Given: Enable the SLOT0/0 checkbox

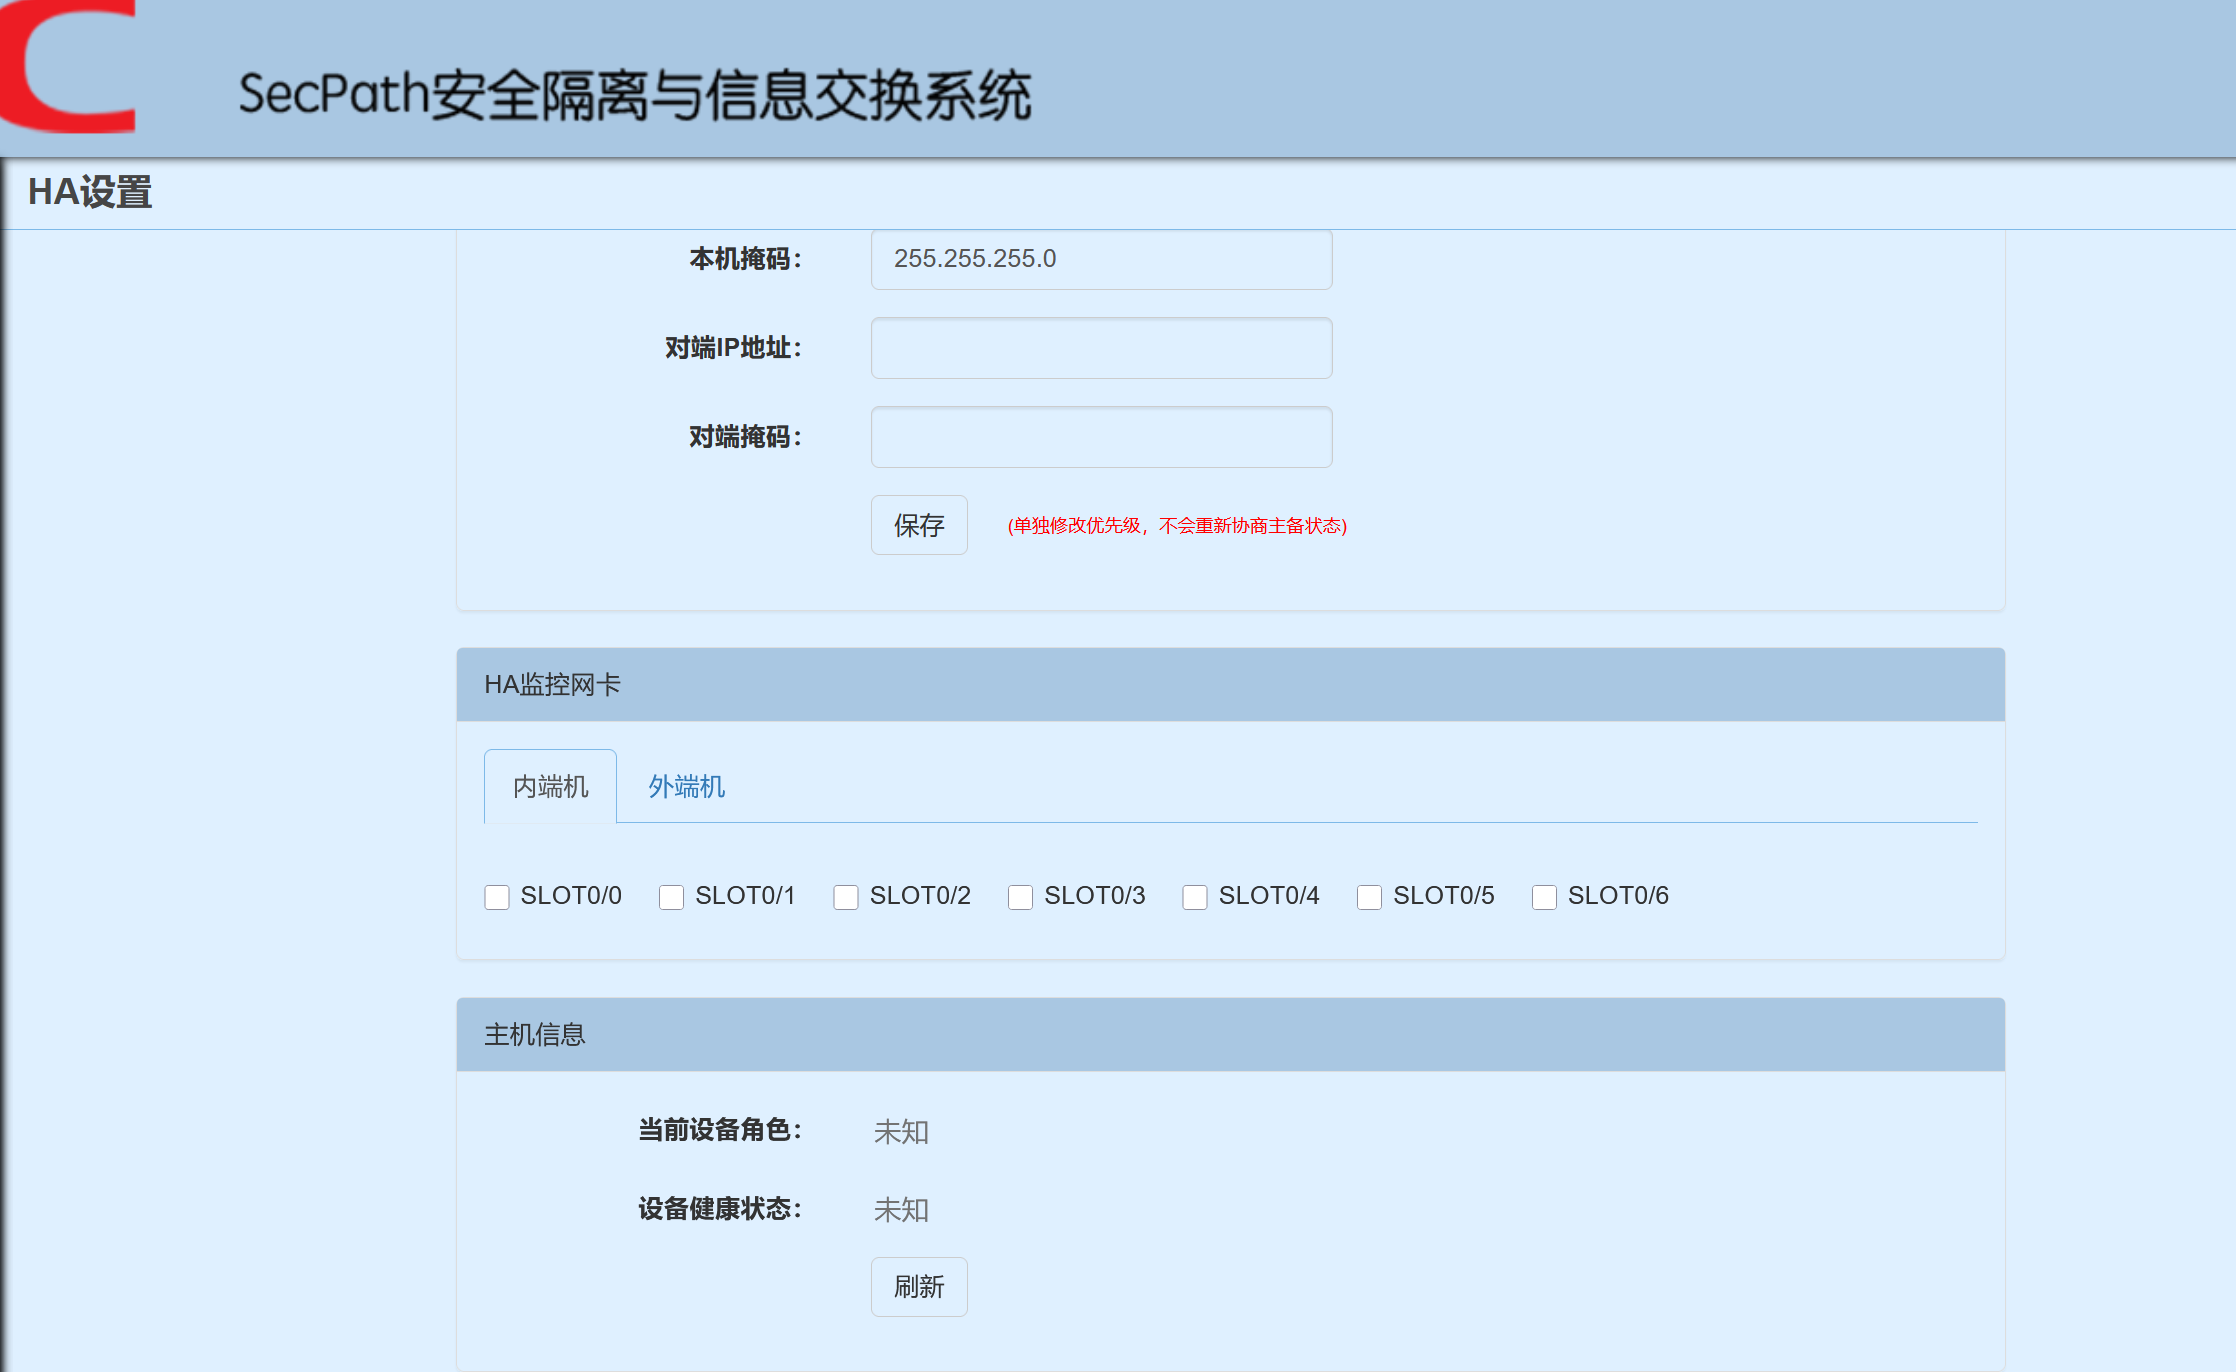Looking at the screenshot, I should [x=497, y=897].
